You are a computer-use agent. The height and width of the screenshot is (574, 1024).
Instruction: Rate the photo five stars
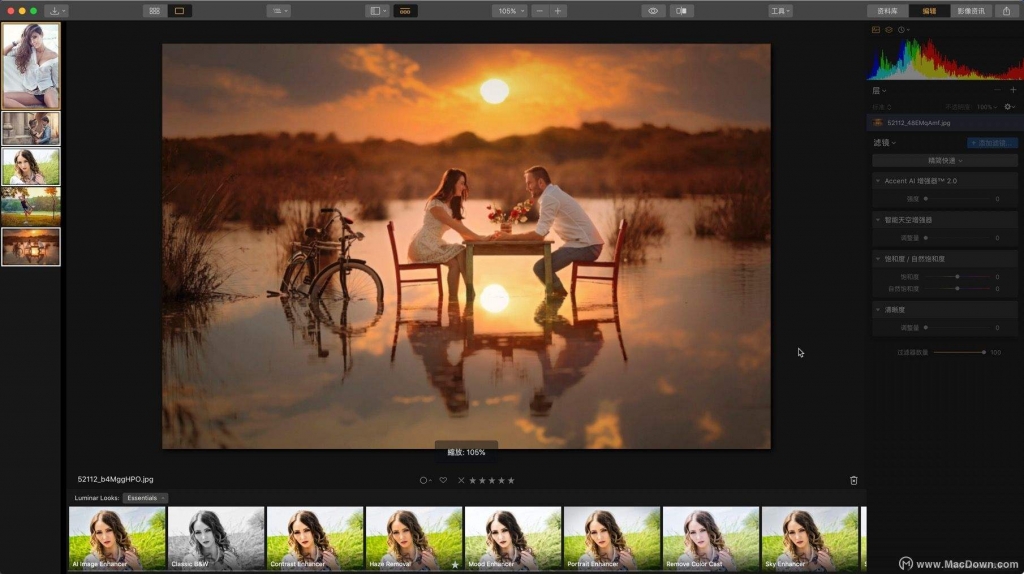[511, 481]
